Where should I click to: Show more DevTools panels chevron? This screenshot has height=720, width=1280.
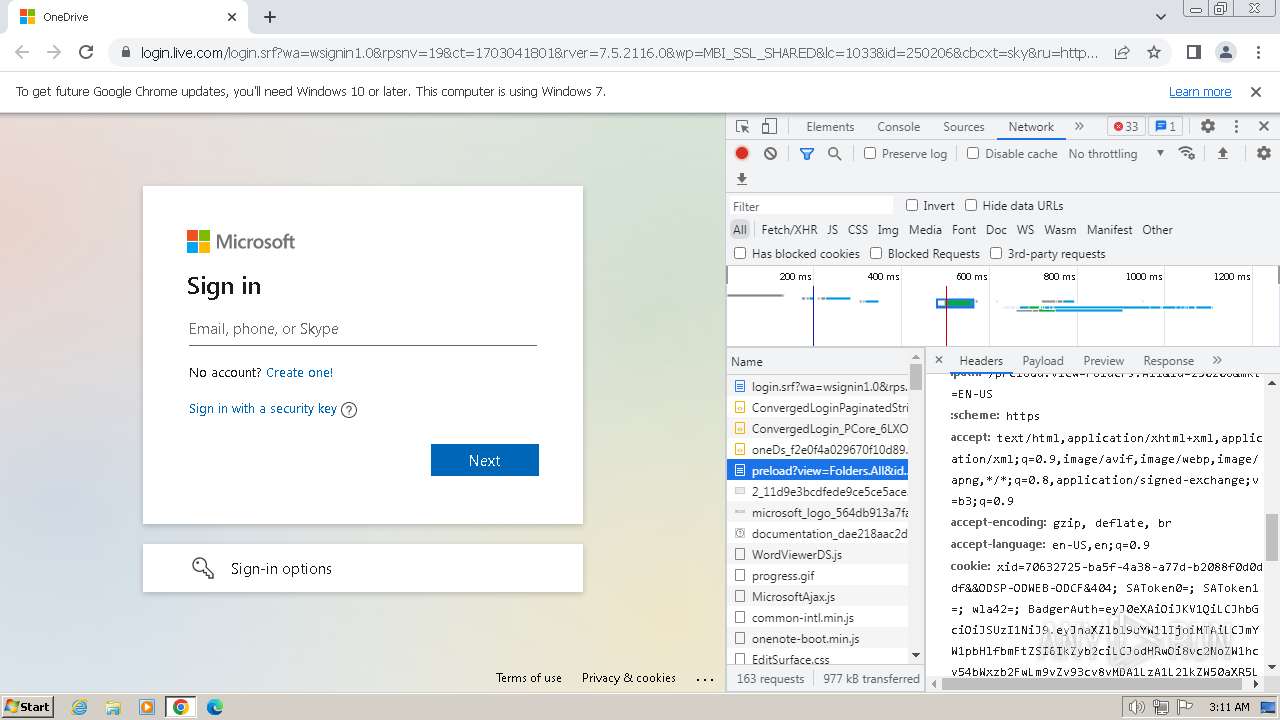1079,127
